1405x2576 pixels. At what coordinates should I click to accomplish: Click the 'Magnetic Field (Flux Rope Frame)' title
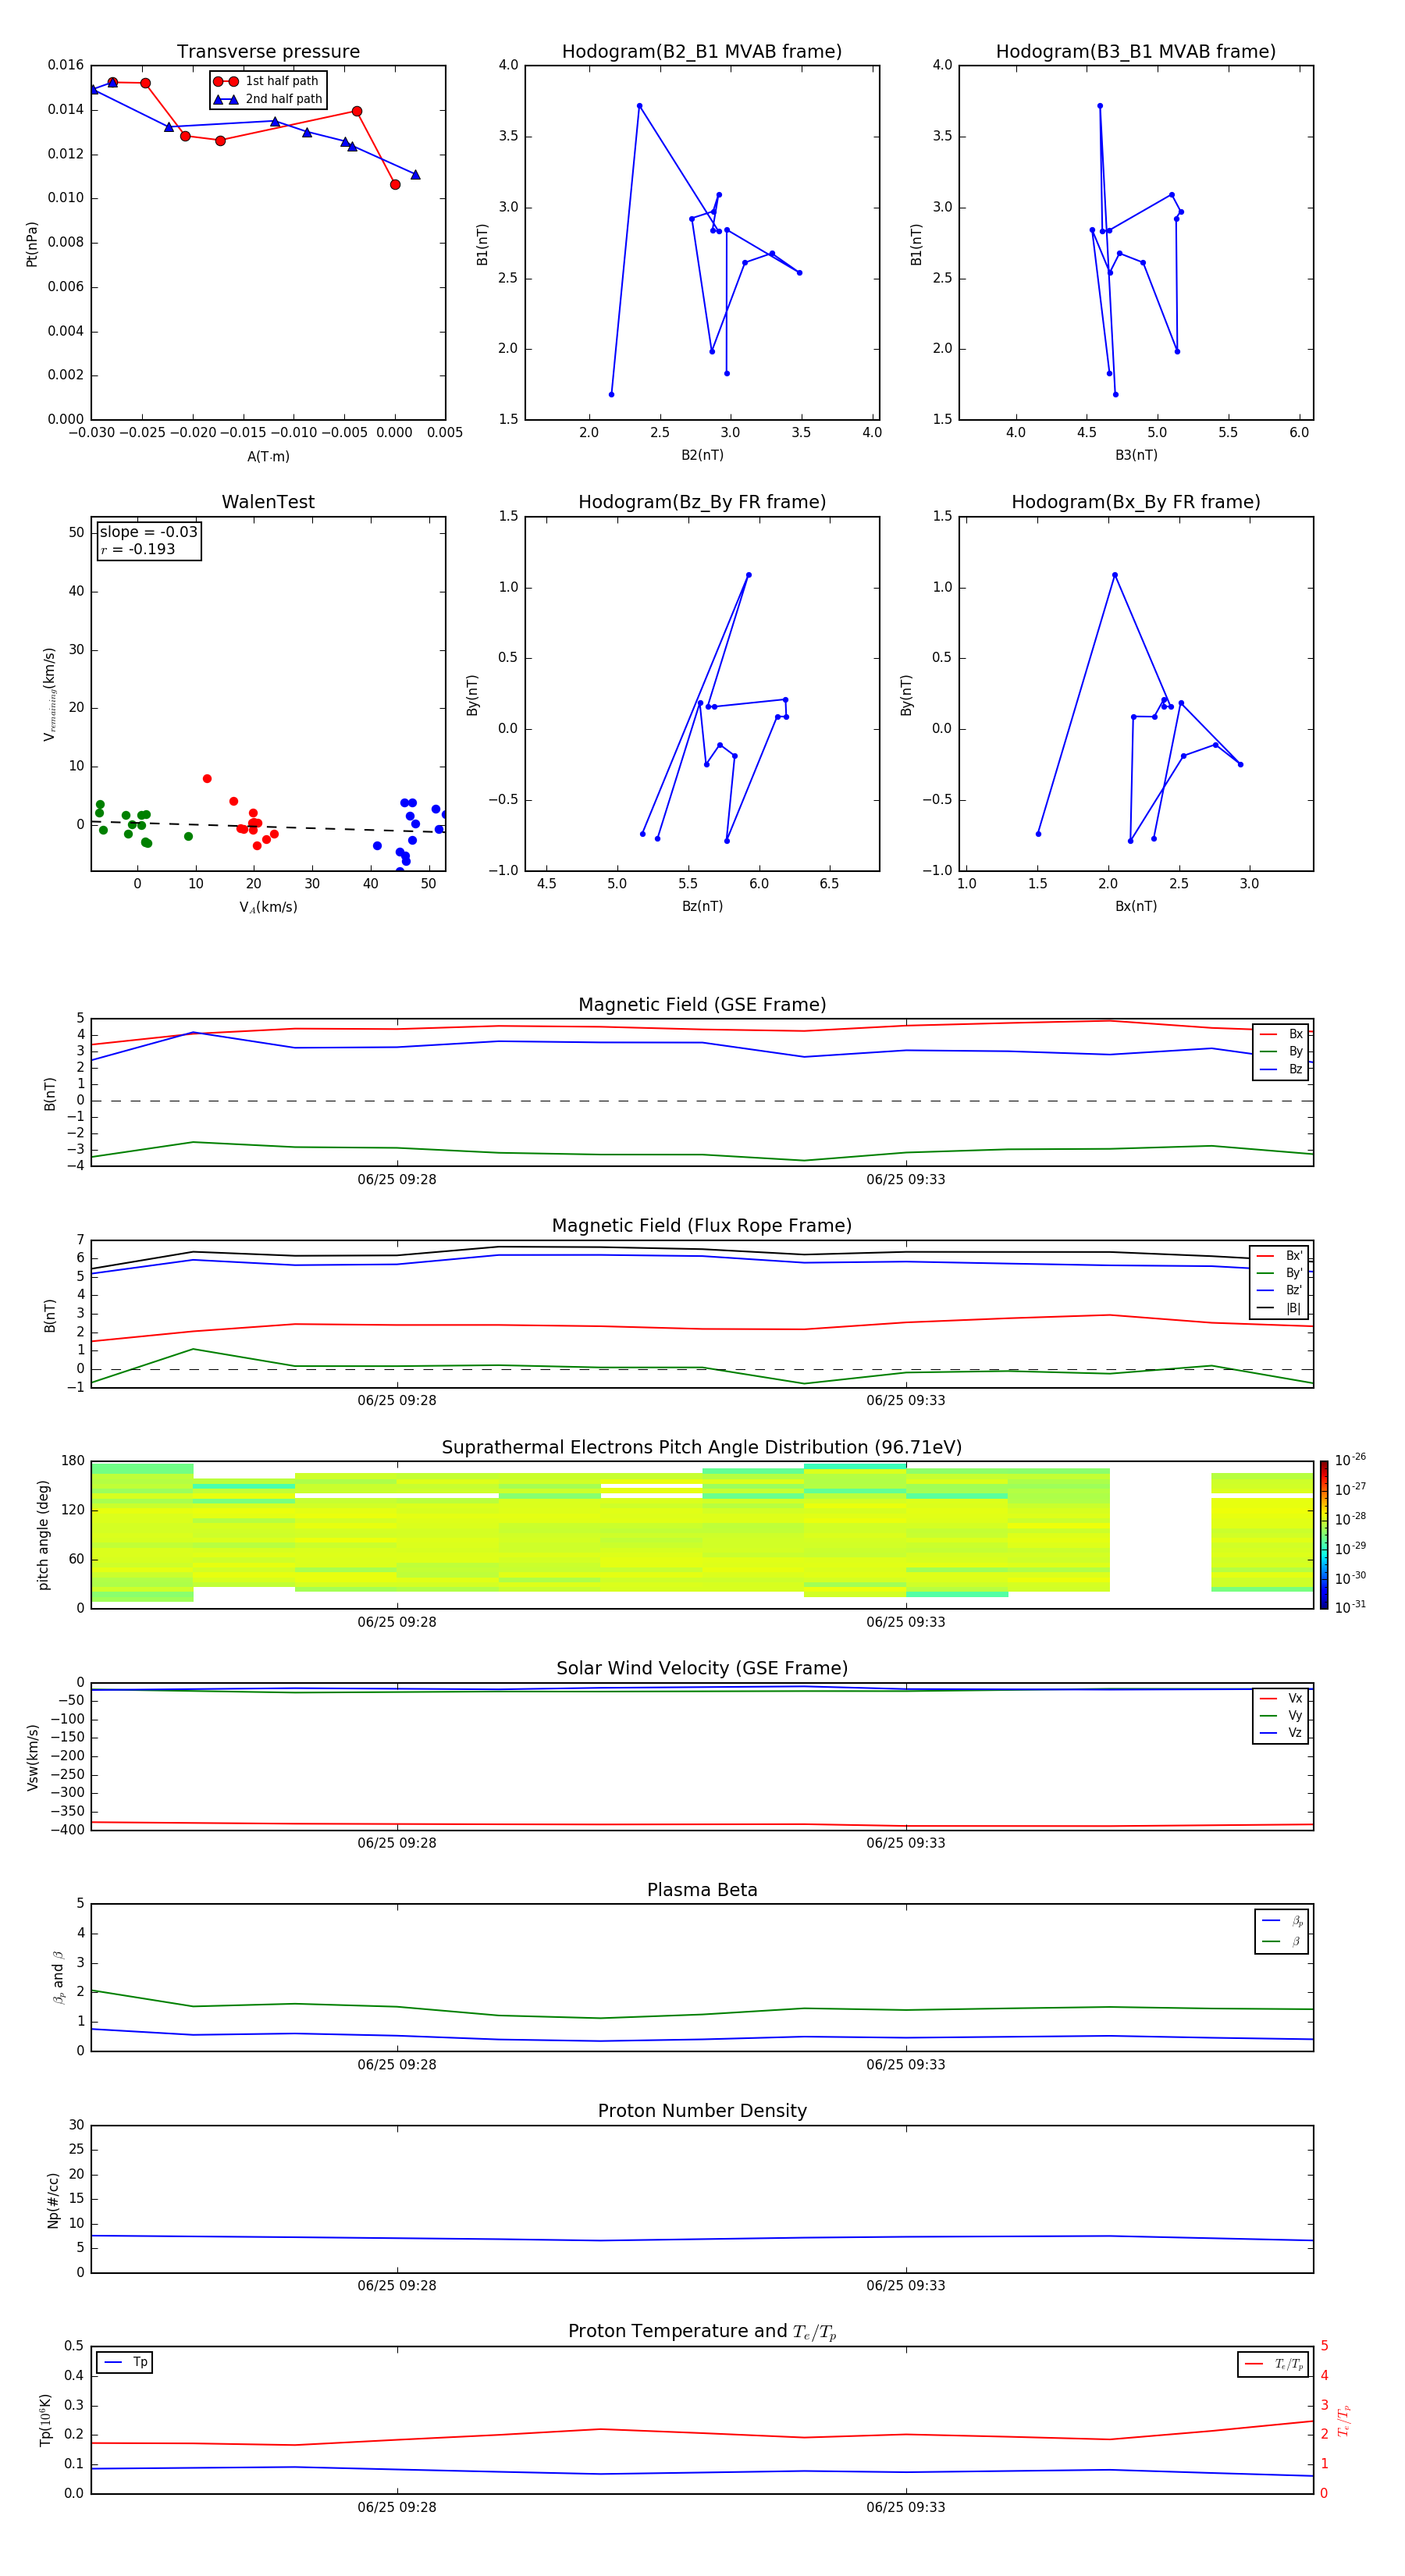pos(702,1226)
